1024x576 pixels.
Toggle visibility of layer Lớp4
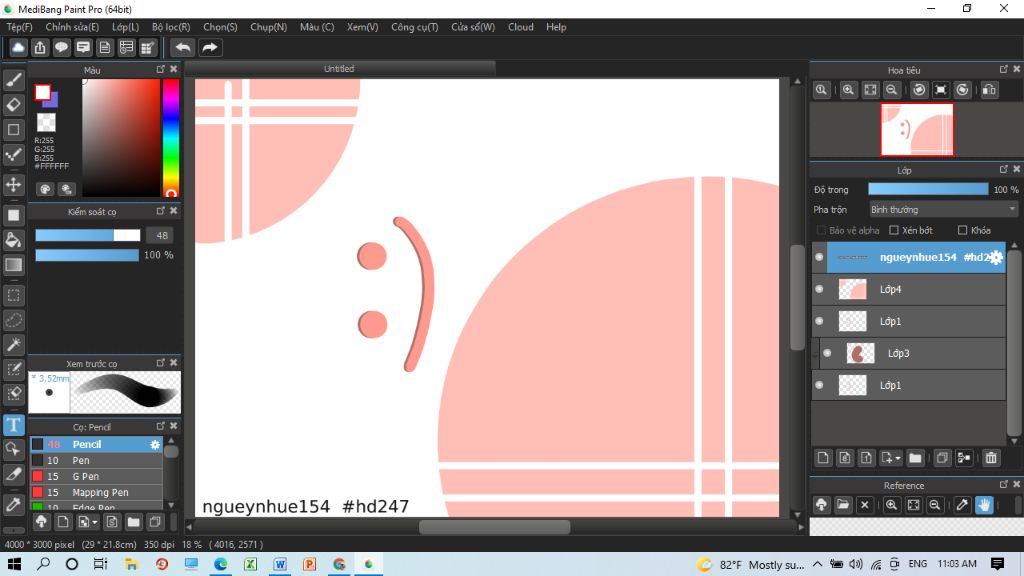(819, 289)
